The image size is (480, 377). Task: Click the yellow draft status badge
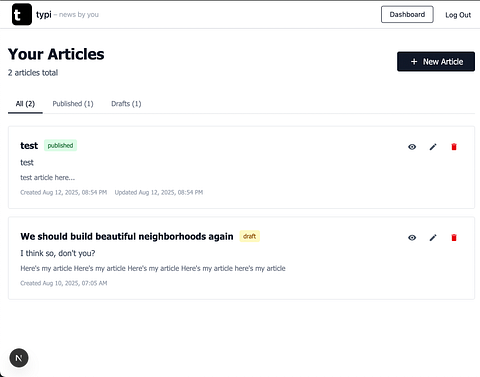click(249, 236)
